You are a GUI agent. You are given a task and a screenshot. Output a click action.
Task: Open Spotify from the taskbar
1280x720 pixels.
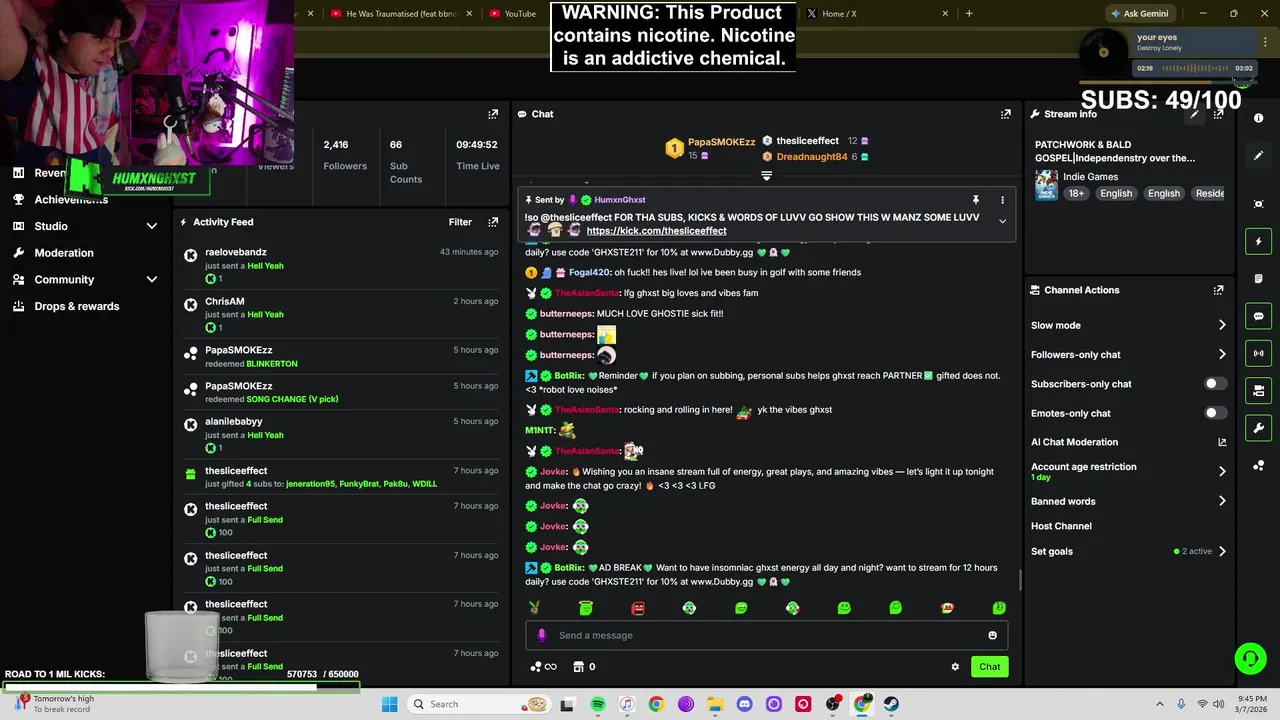pos(597,704)
